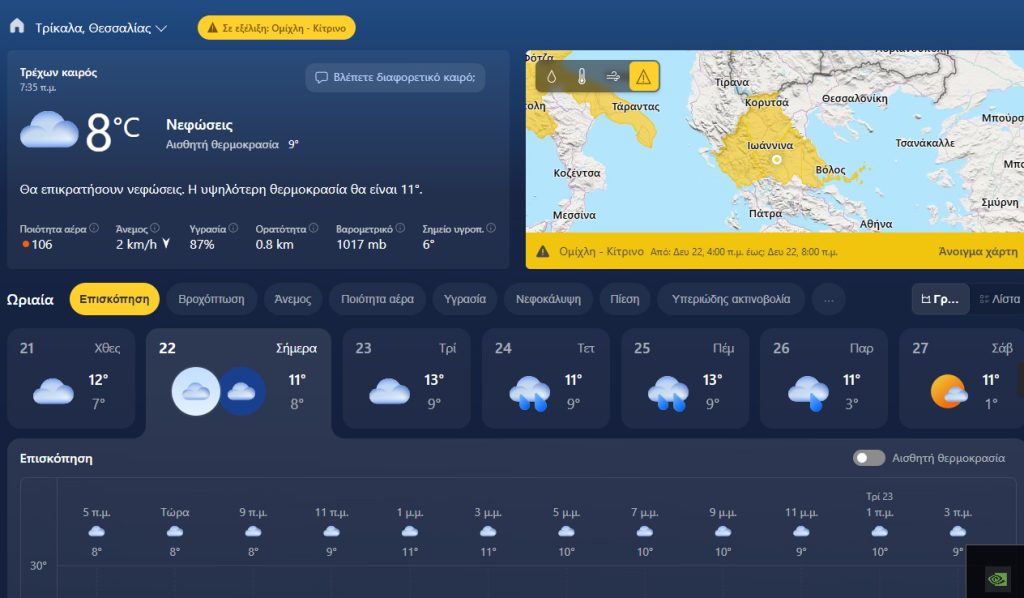
Task: Click Βλέπετε διαφορετικό καιρό feedback button
Action: coord(395,78)
